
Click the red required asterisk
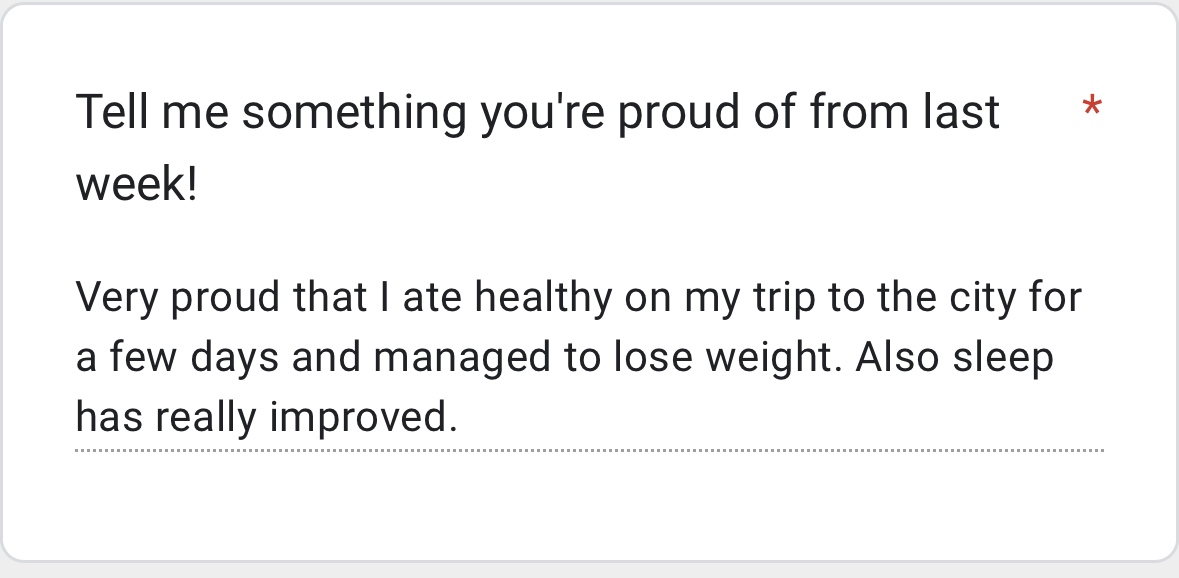[1092, 108]
